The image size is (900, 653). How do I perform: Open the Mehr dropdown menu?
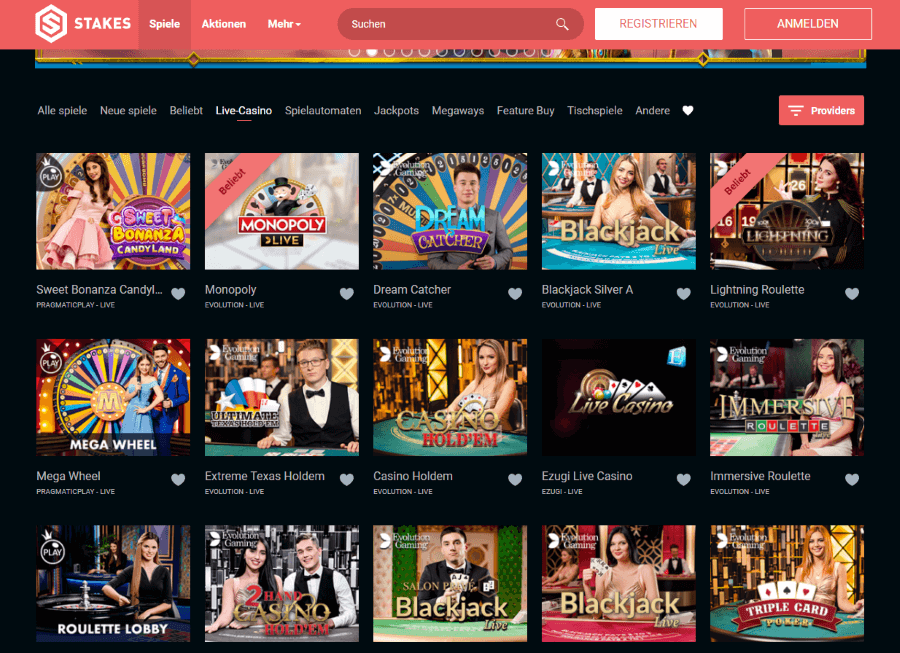click(x=283, y=23)
